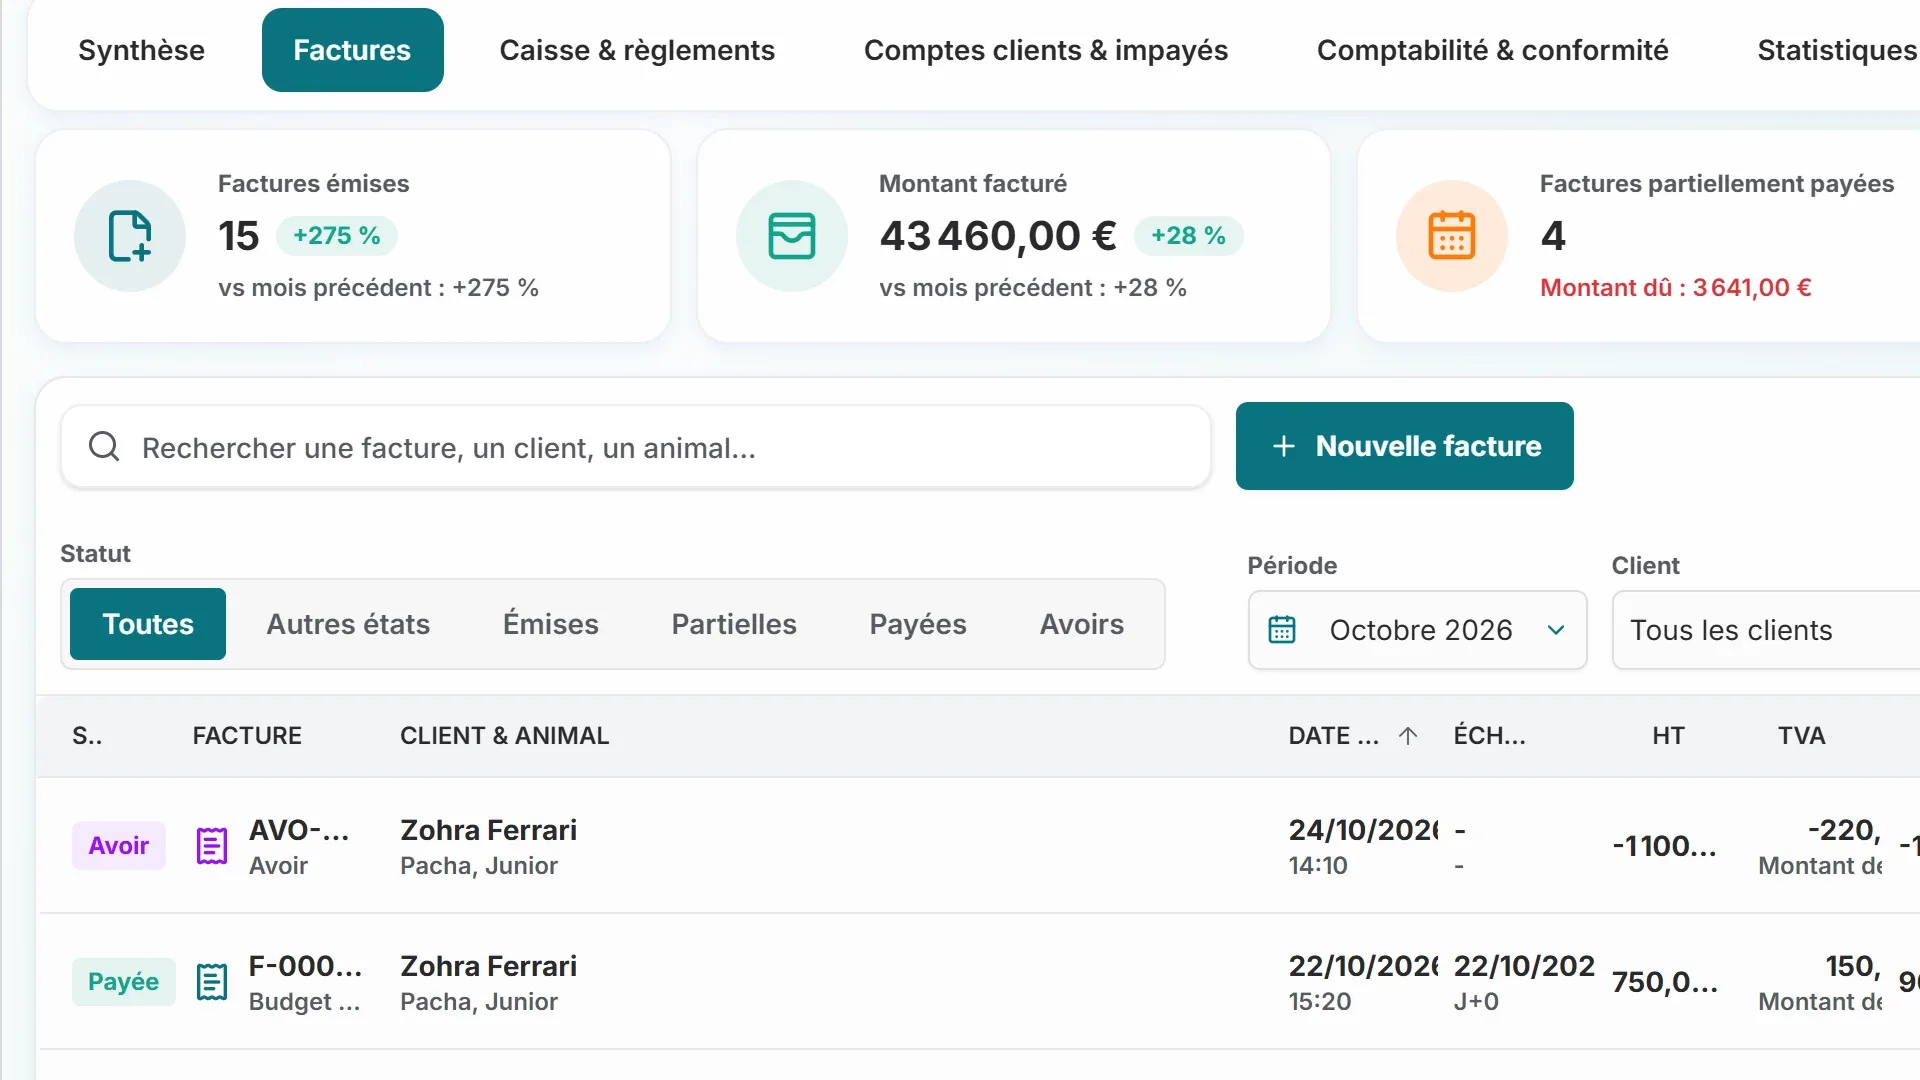Click the purple receipt icon of AVO row

point(211,846)
